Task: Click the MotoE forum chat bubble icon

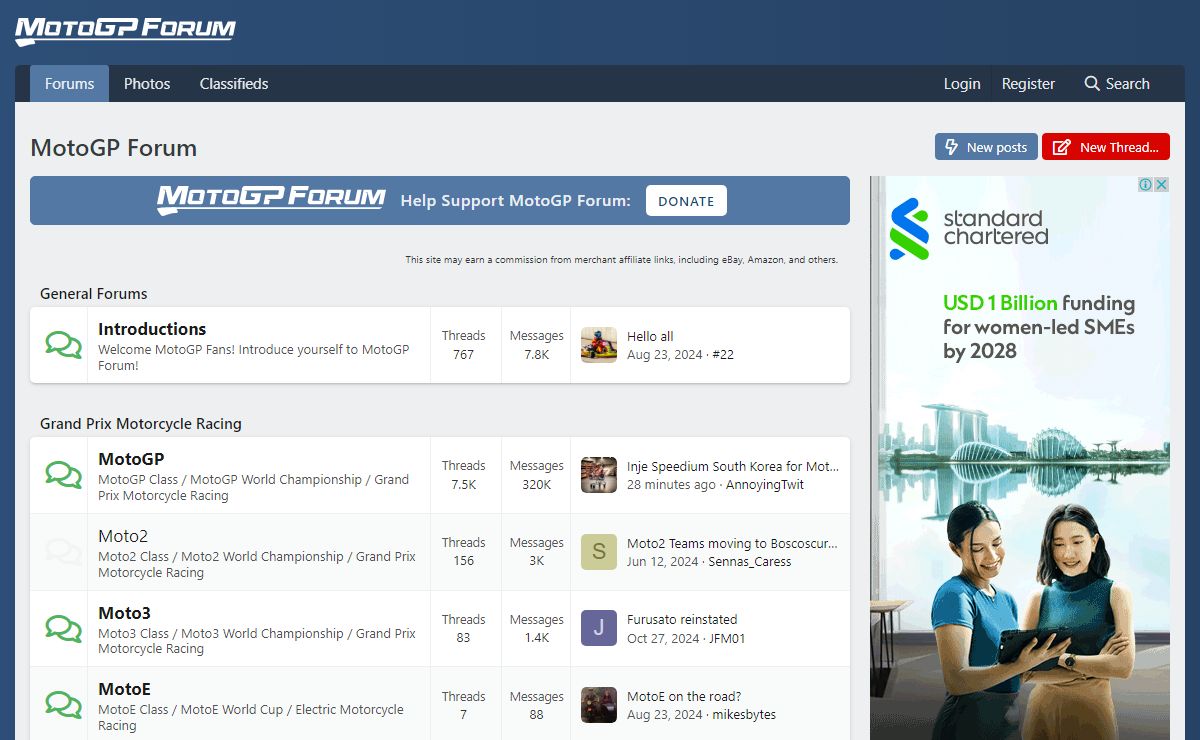Action: tap(64, 705)
